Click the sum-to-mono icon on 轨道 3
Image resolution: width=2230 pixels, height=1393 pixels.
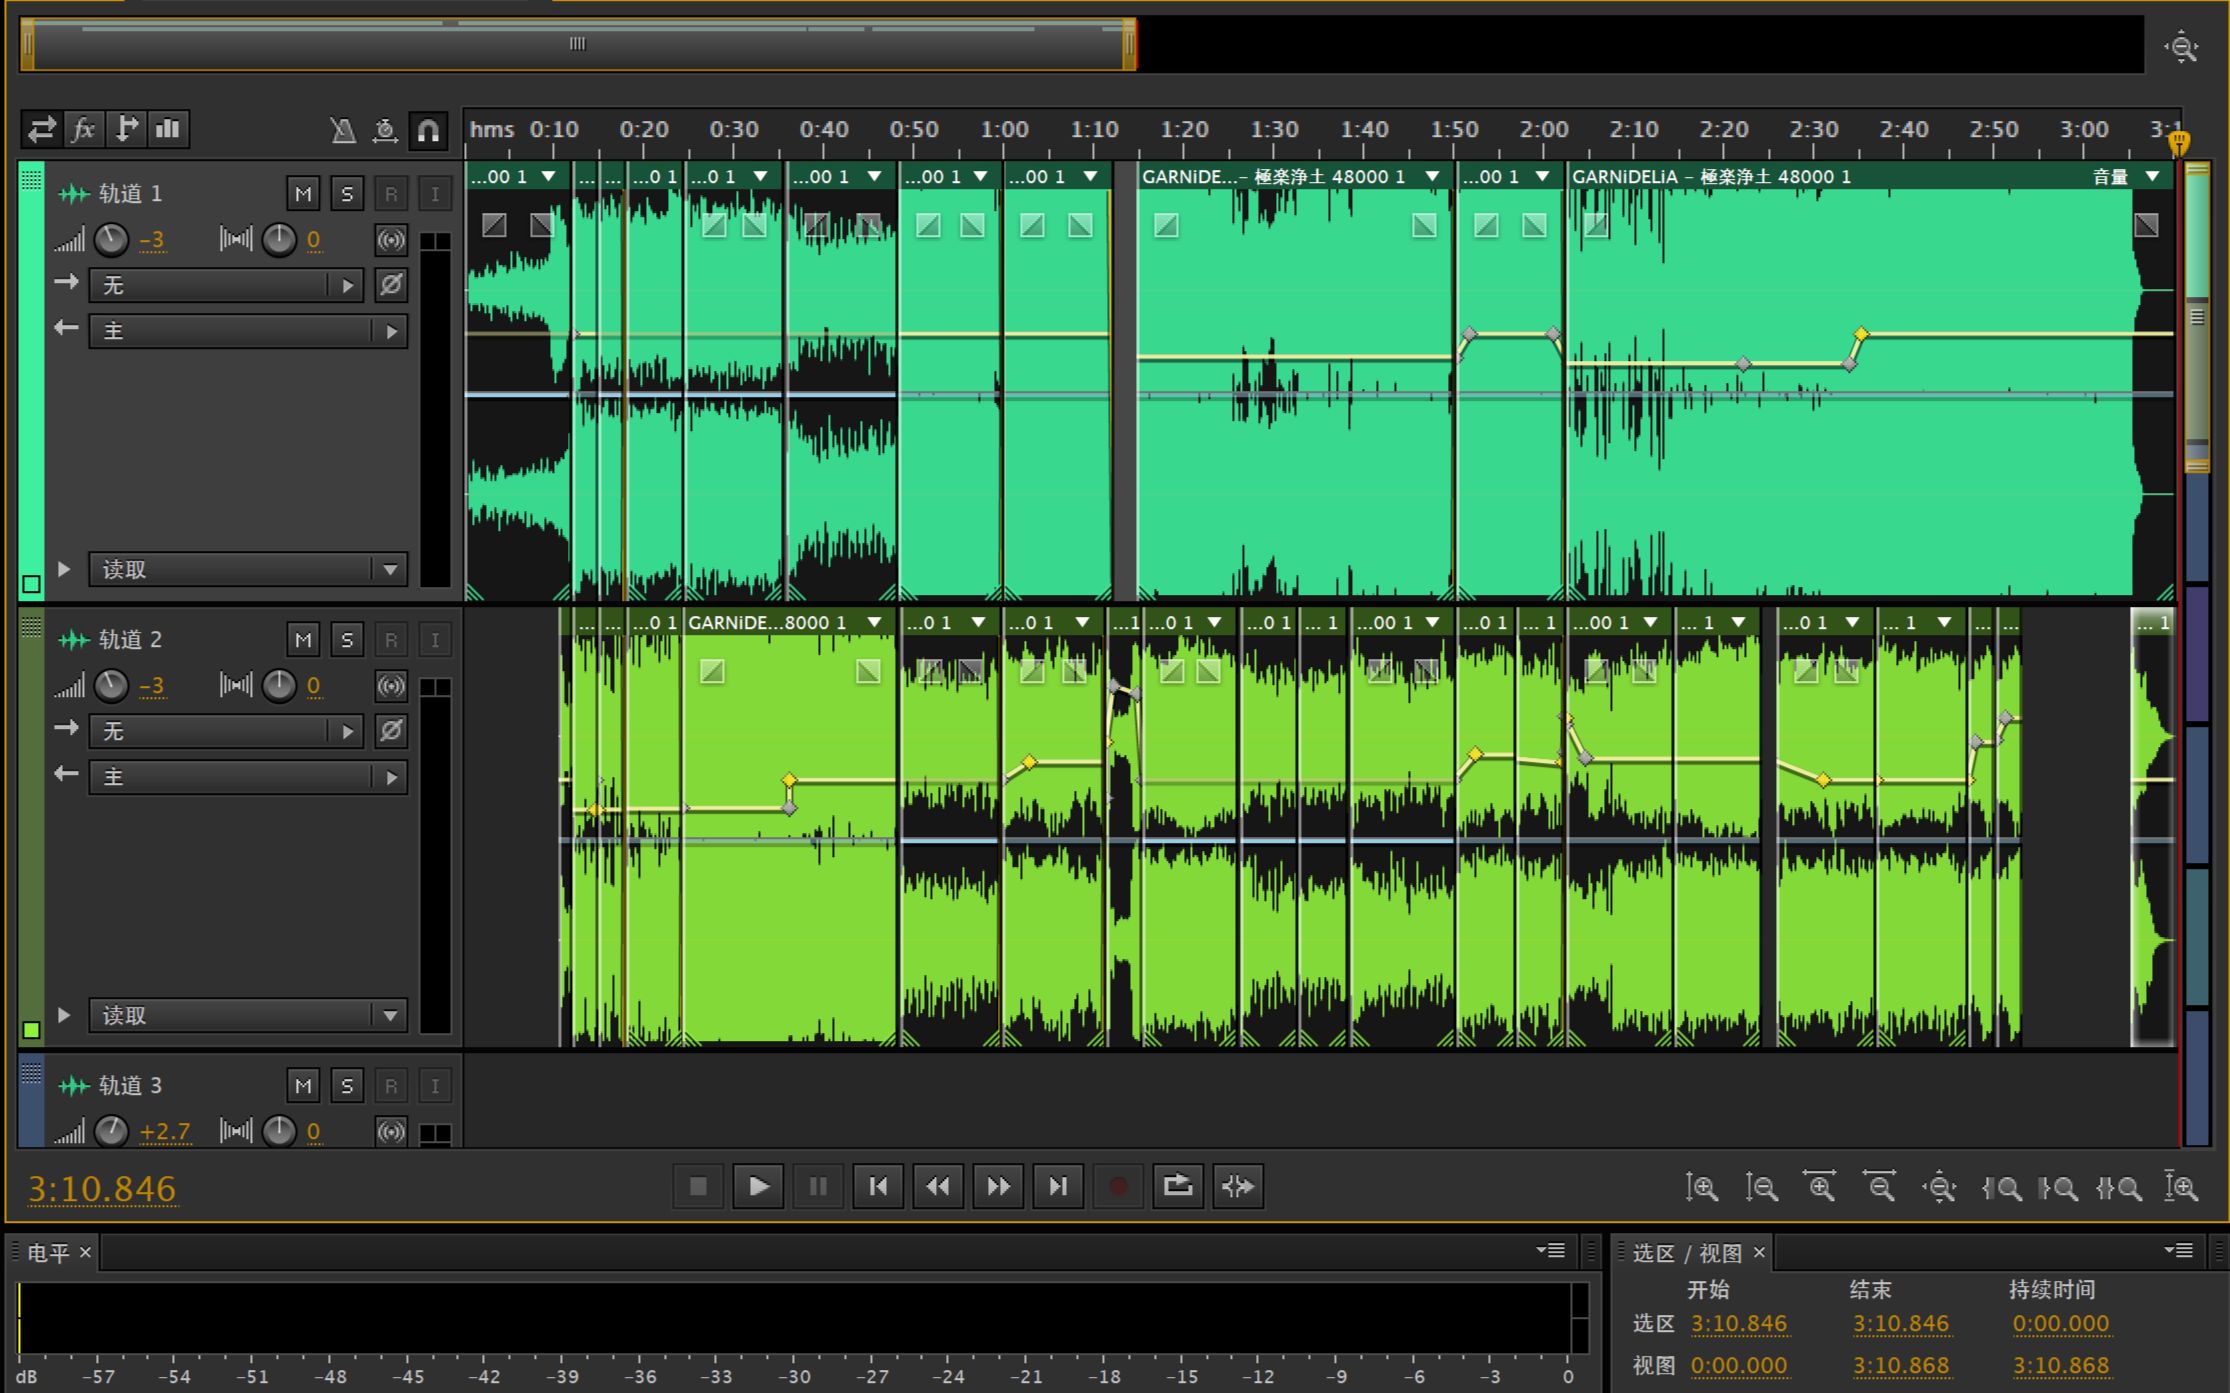[x=391, y=1132]
